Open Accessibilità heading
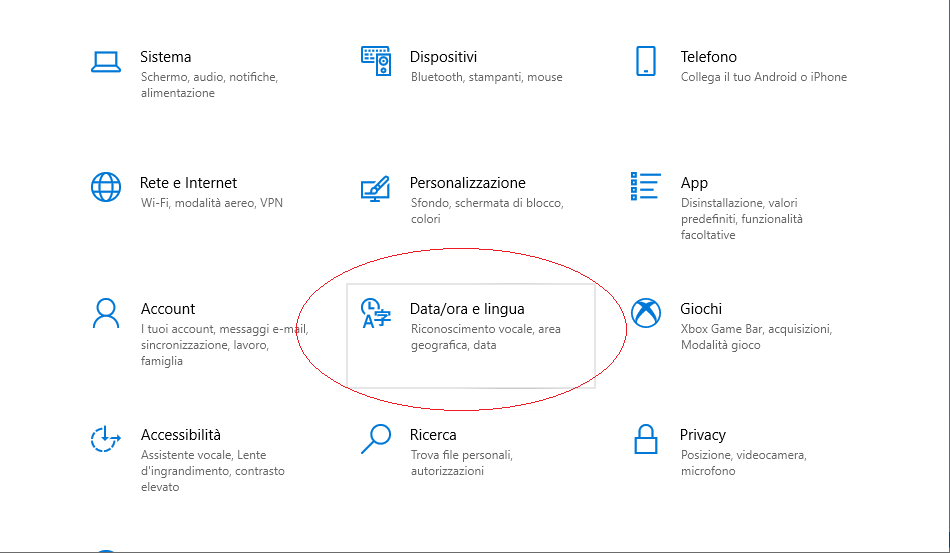Image resolution: width=950 pixels, height=553 pixels. pyautogui.click(x=181, y=435)
